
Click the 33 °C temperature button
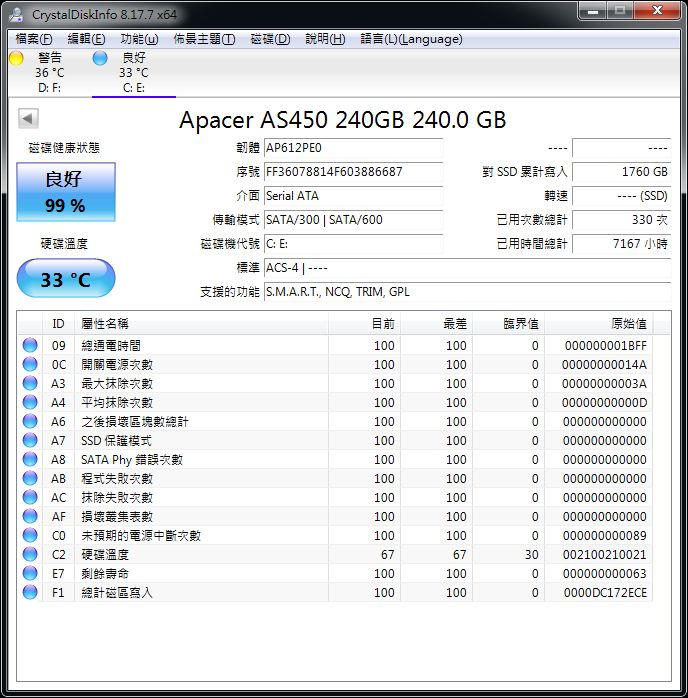click(66, 279)
